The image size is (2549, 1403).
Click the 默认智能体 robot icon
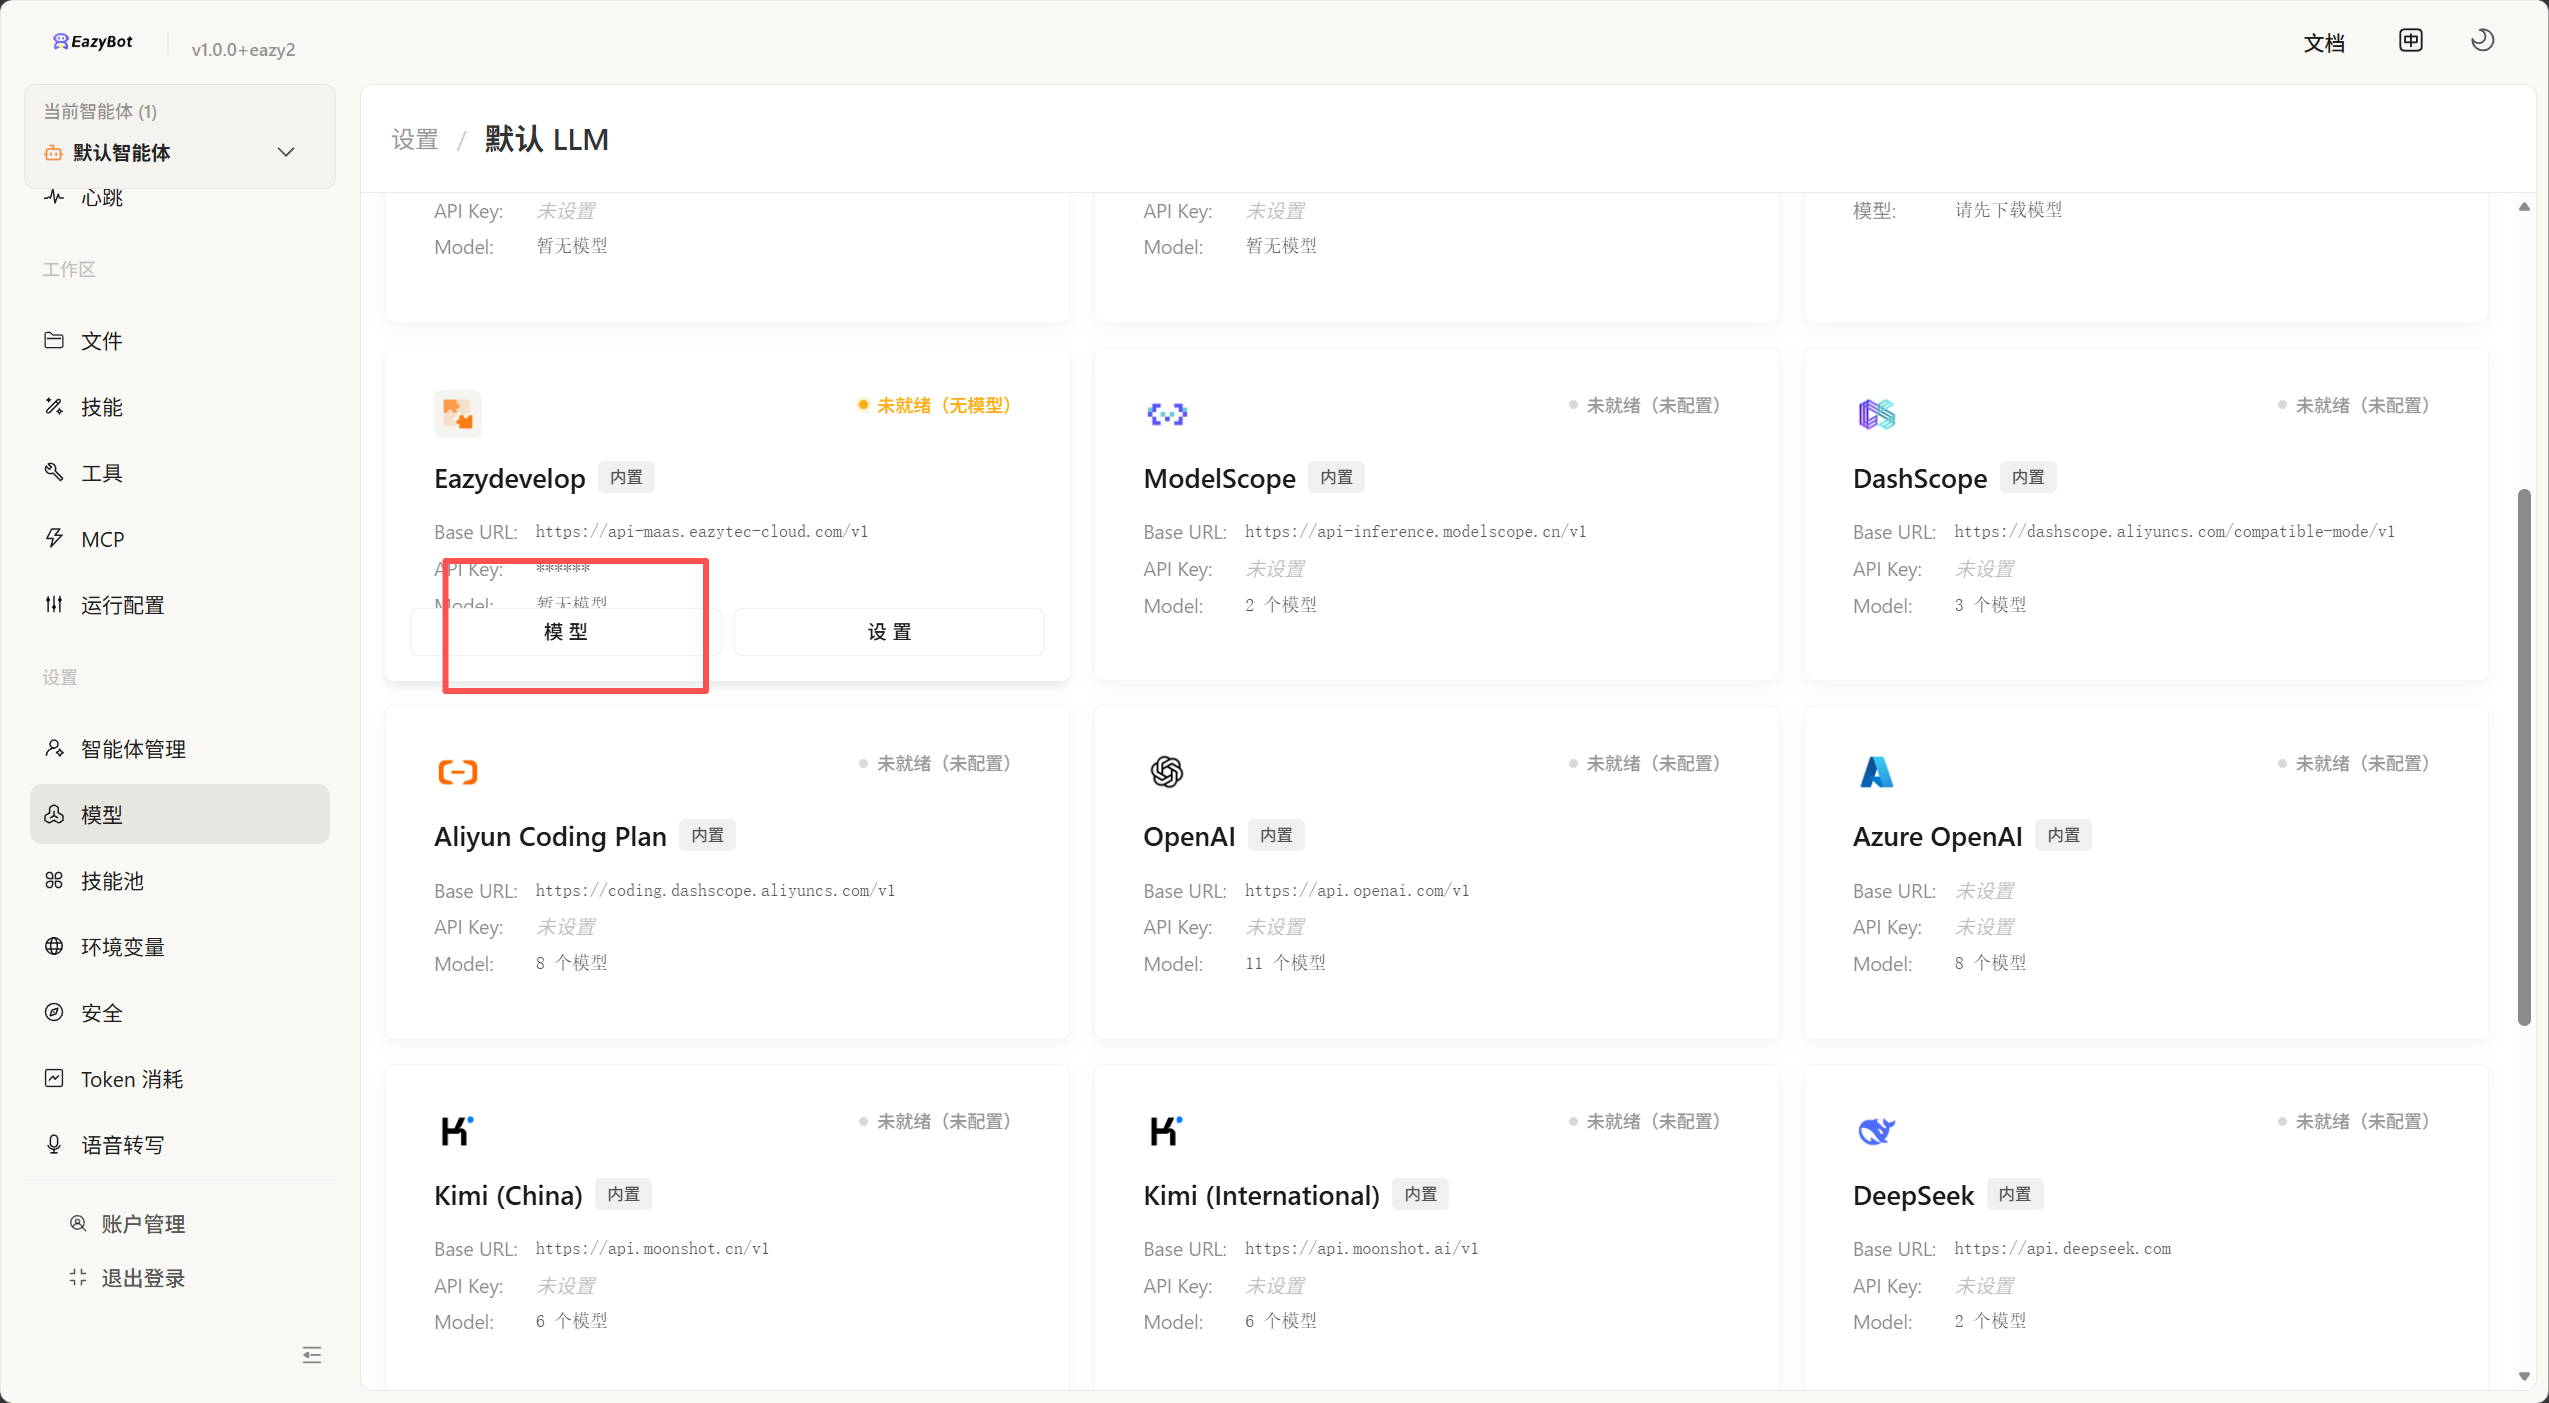coord(54,153)
